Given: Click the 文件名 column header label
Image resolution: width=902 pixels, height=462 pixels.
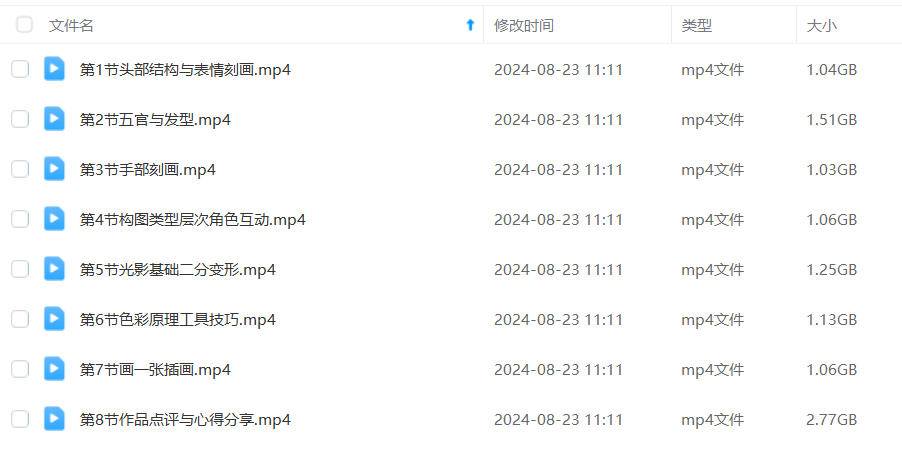Looking at the screenshot, I should tap(71, 25).
